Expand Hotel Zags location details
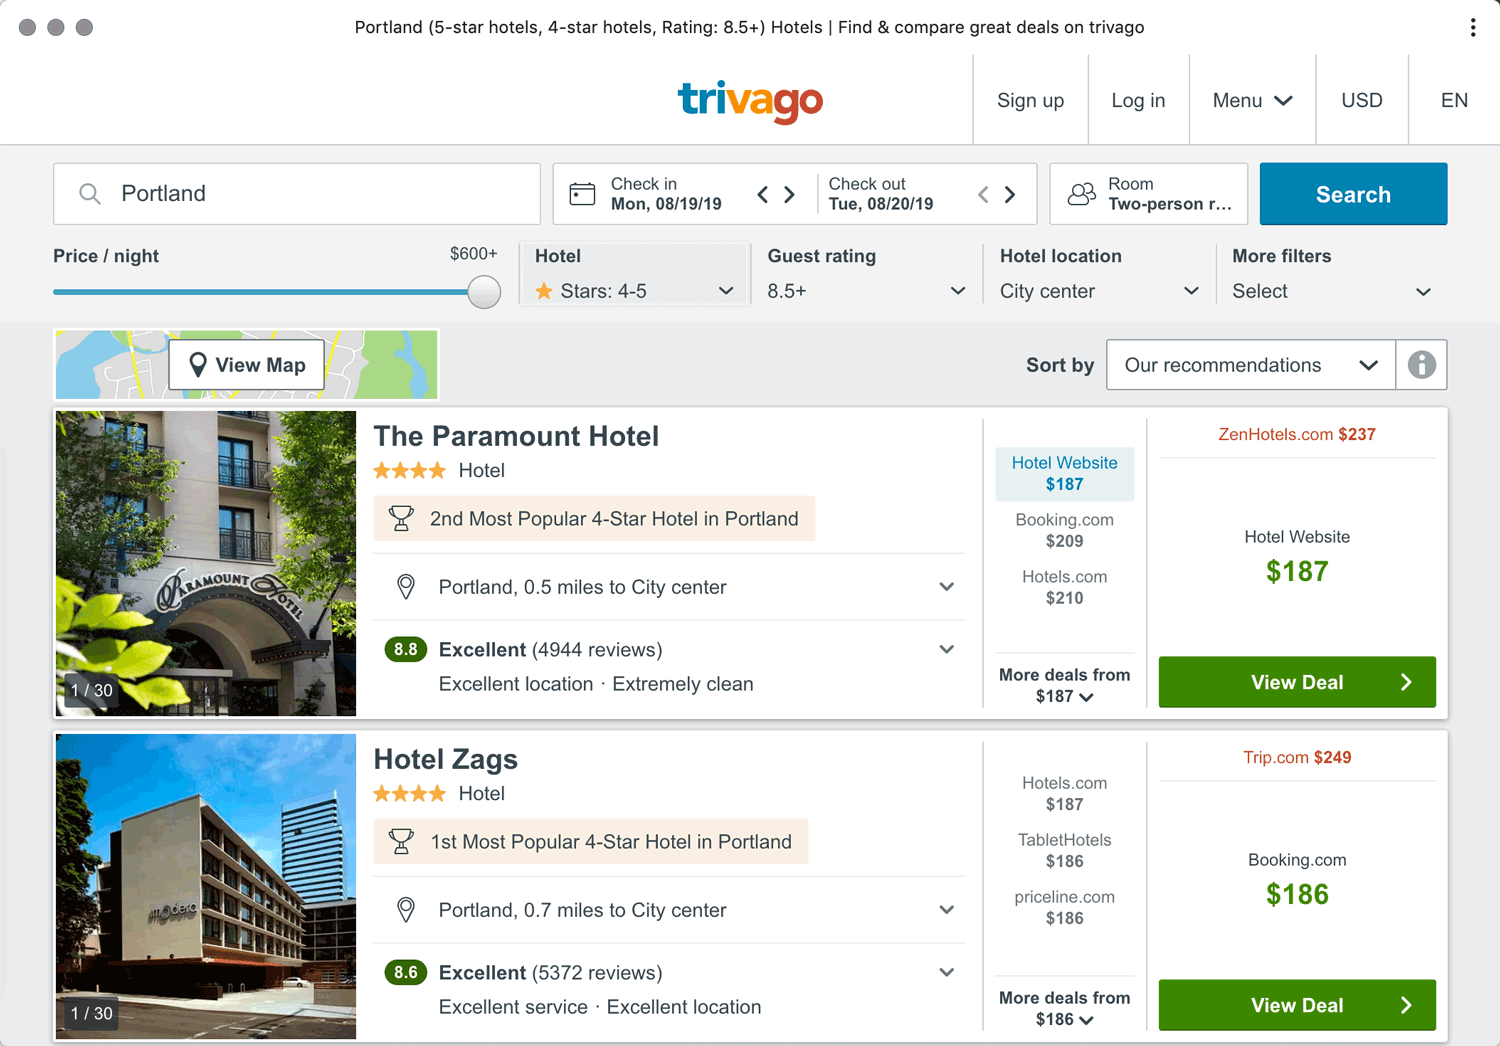Image resolution: width=1500 pixels, height=1046 pixels. (946, 909)
